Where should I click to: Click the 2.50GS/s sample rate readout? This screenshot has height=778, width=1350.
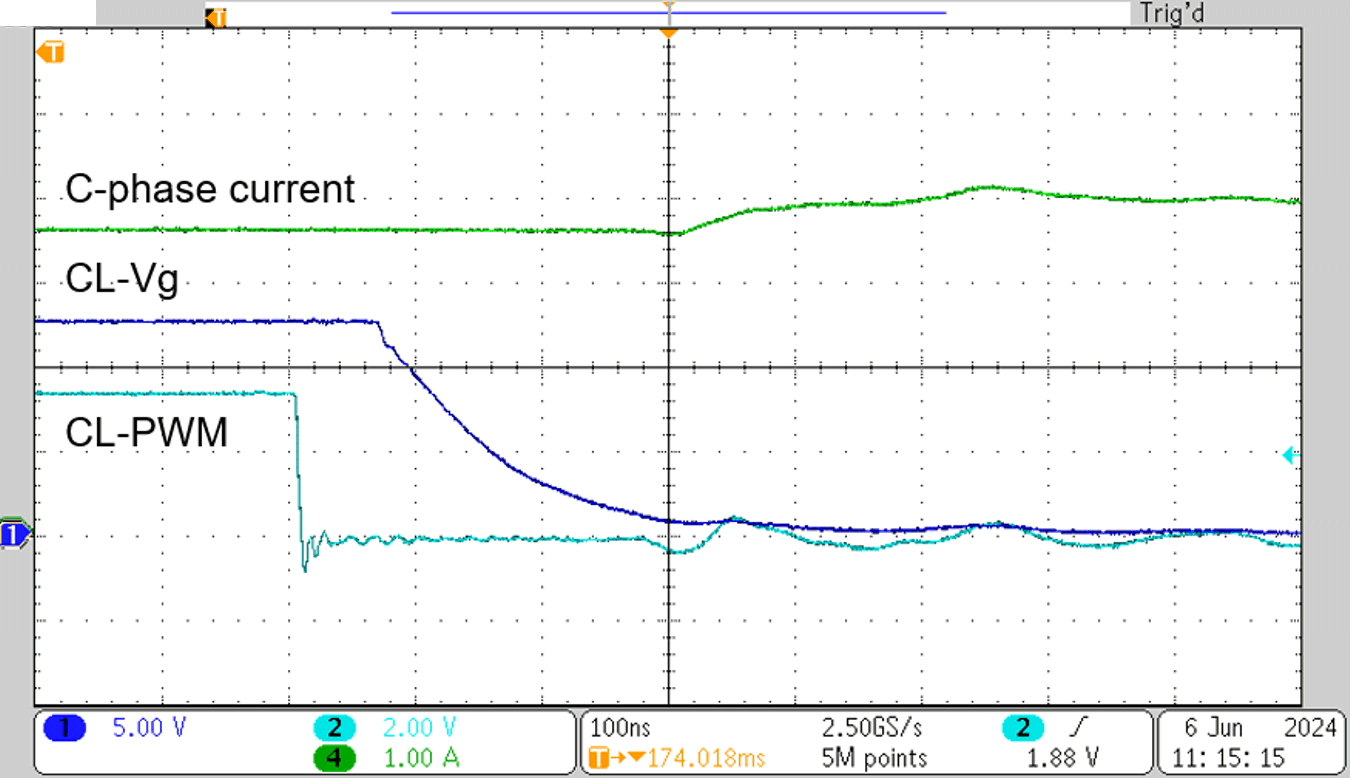tap(871, 729)
